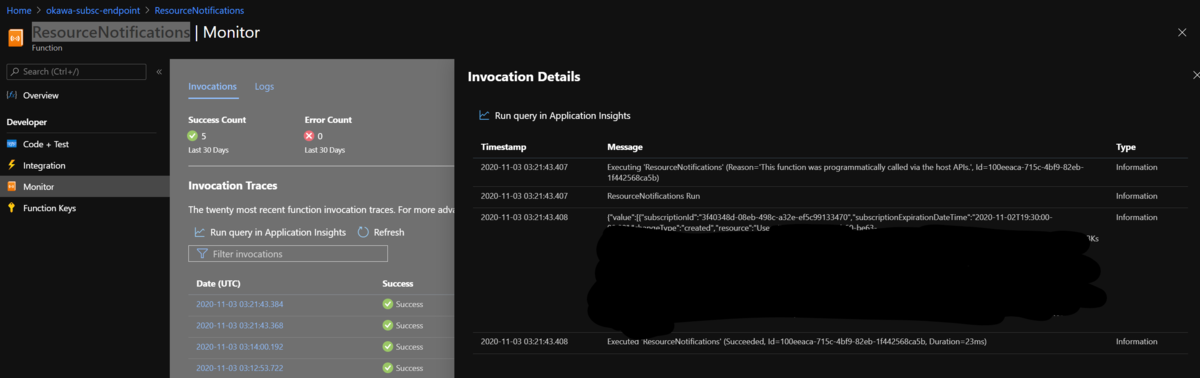The width and height of the screenshot is (1200, 378).
Task: Switch to the Logs tab
Action: pyautogui.click(x=264, y=87)
